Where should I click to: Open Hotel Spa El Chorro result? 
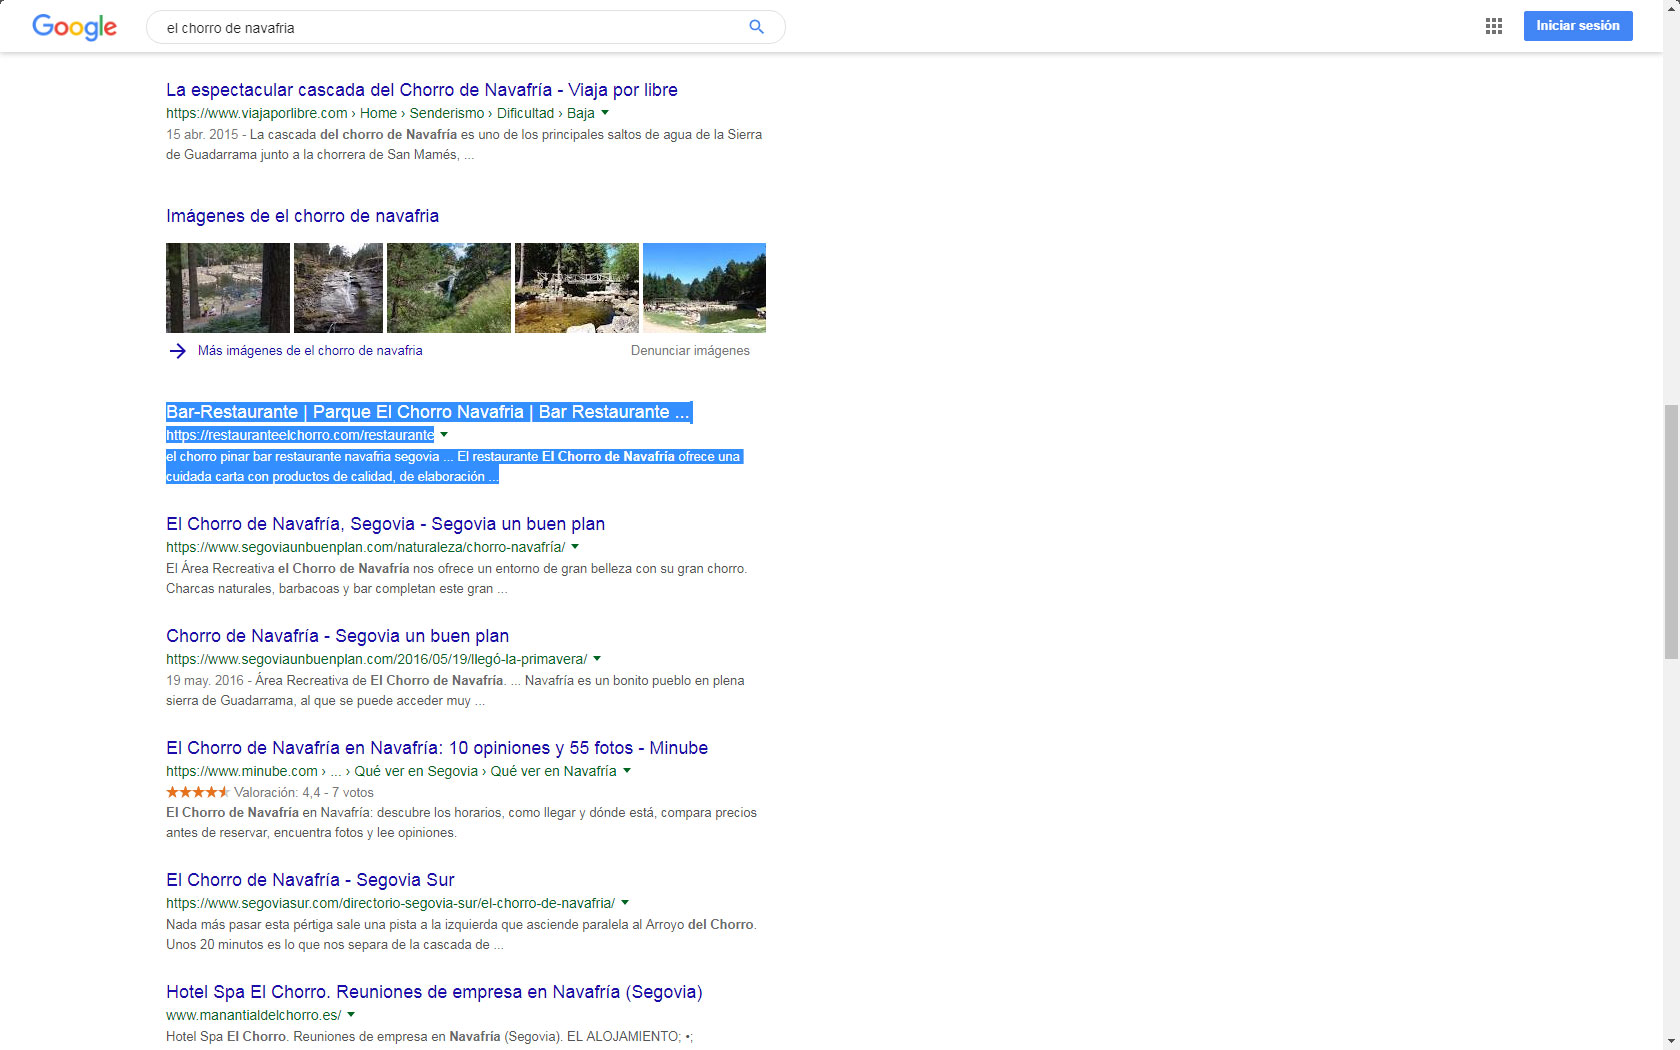click(x=434, y=992)
